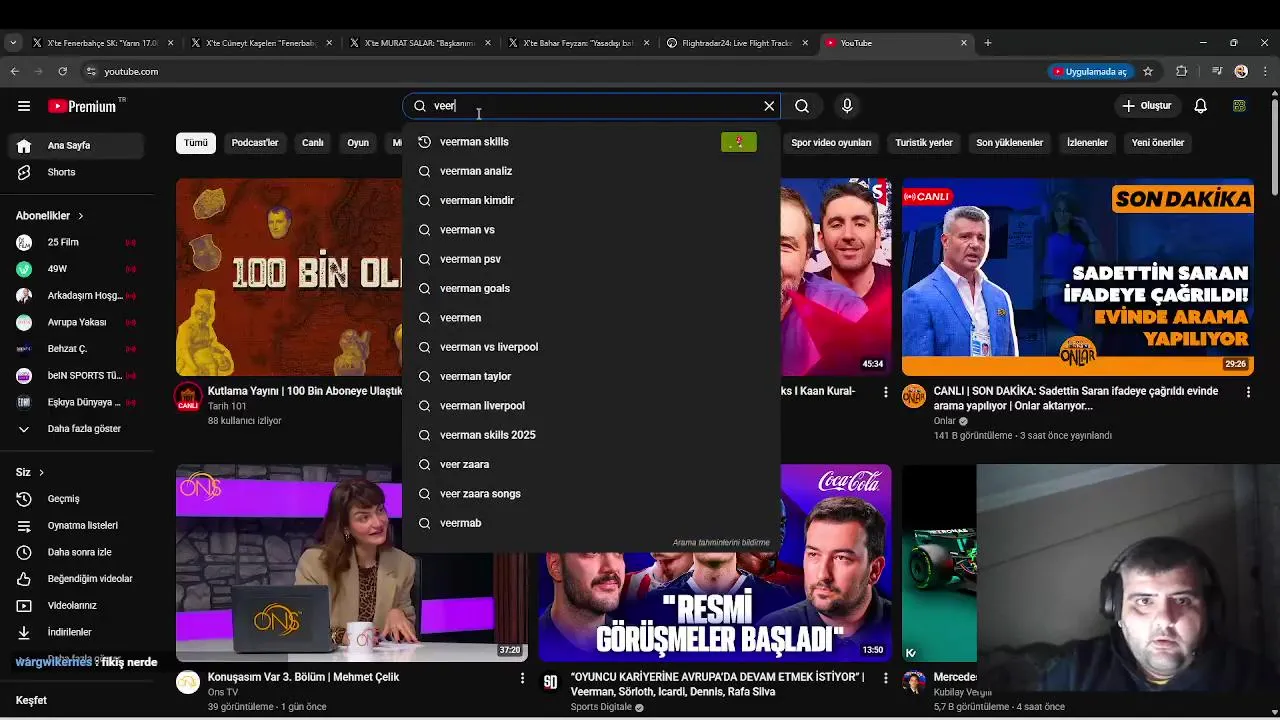Choose suggestion veerman analiz
Image resolution: width=1280 pixels, height=720 pixels.
click(x=590, y=171)
